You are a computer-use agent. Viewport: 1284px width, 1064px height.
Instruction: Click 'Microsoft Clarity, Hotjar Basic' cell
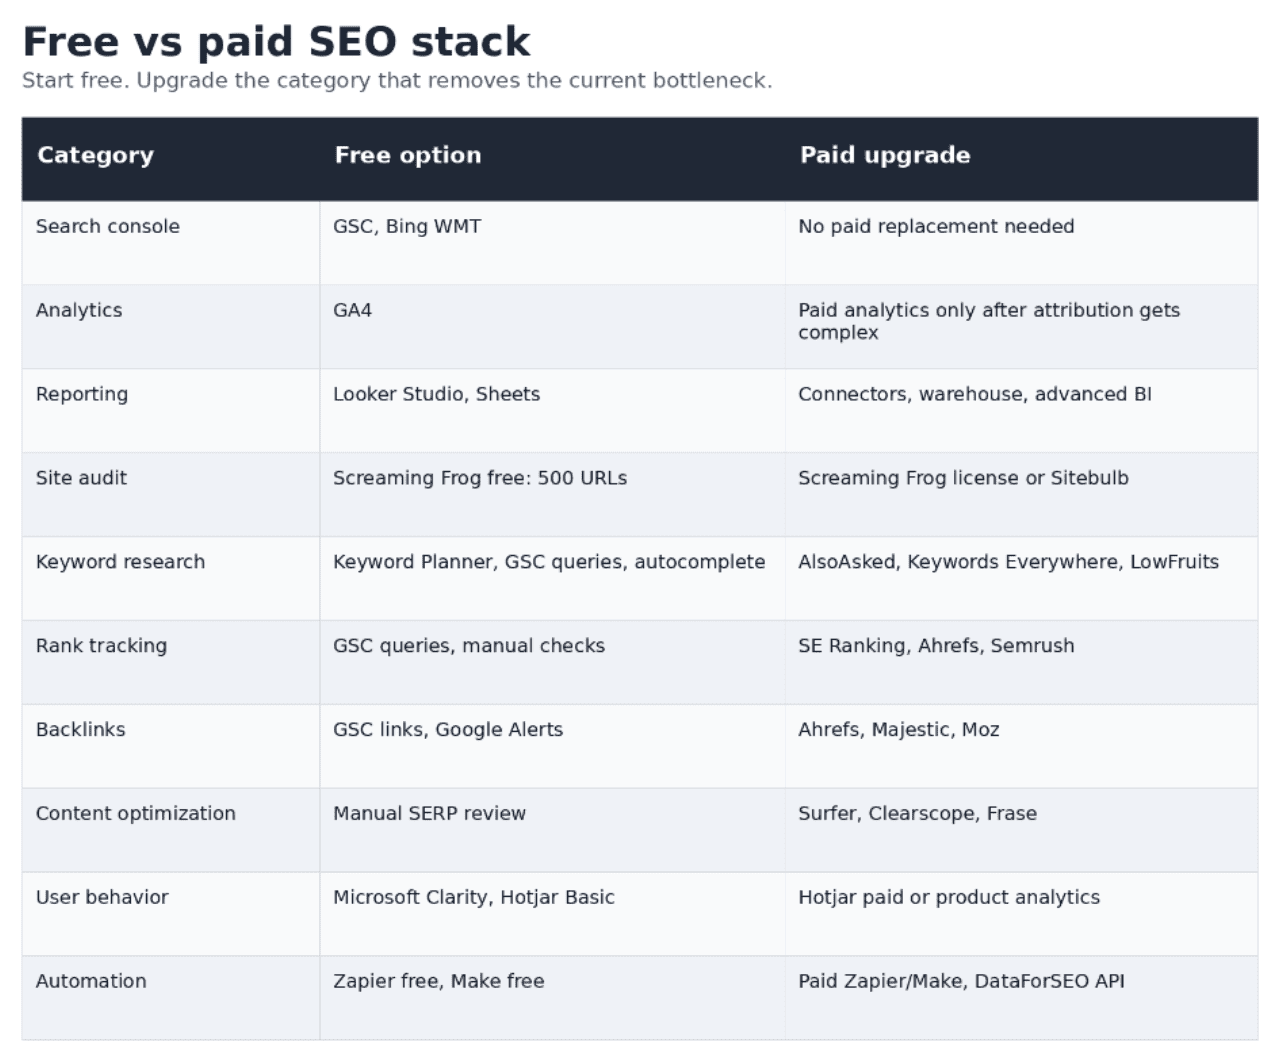coord(553,915)
